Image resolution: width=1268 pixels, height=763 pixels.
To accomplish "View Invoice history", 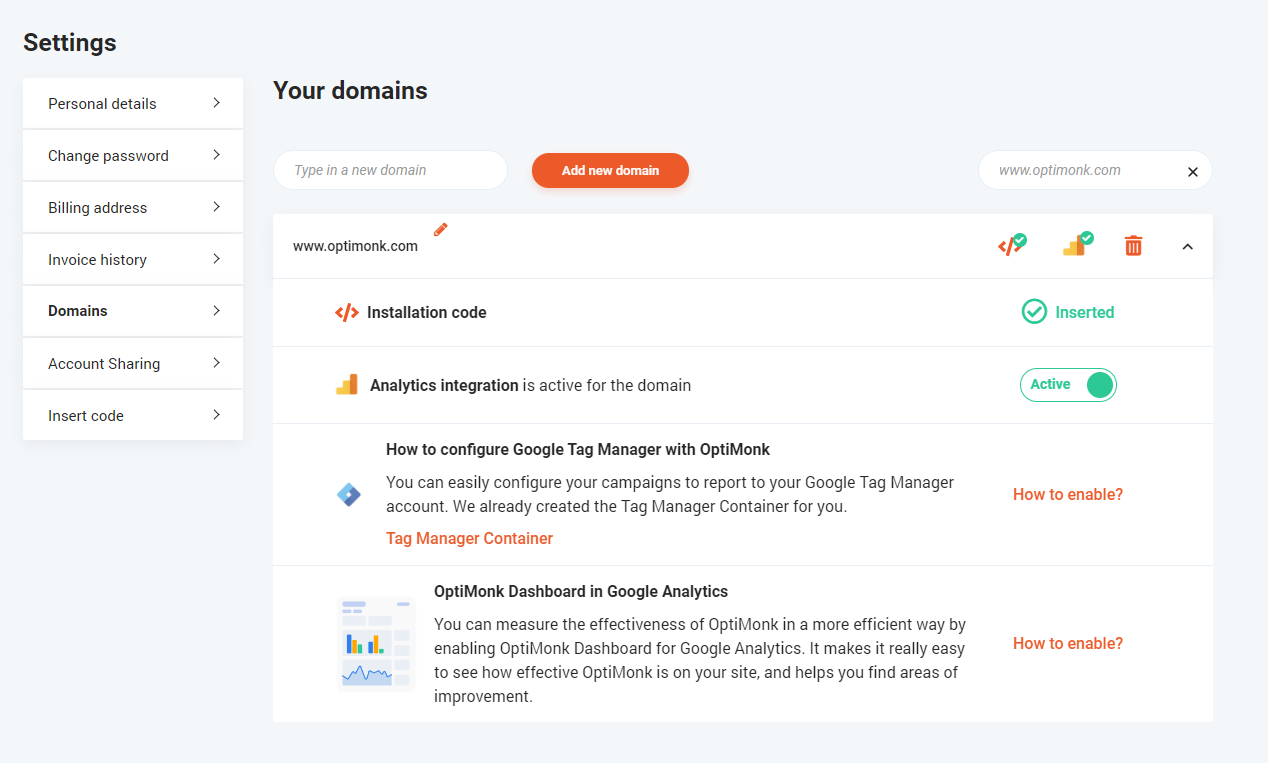I will click(133, 260).
